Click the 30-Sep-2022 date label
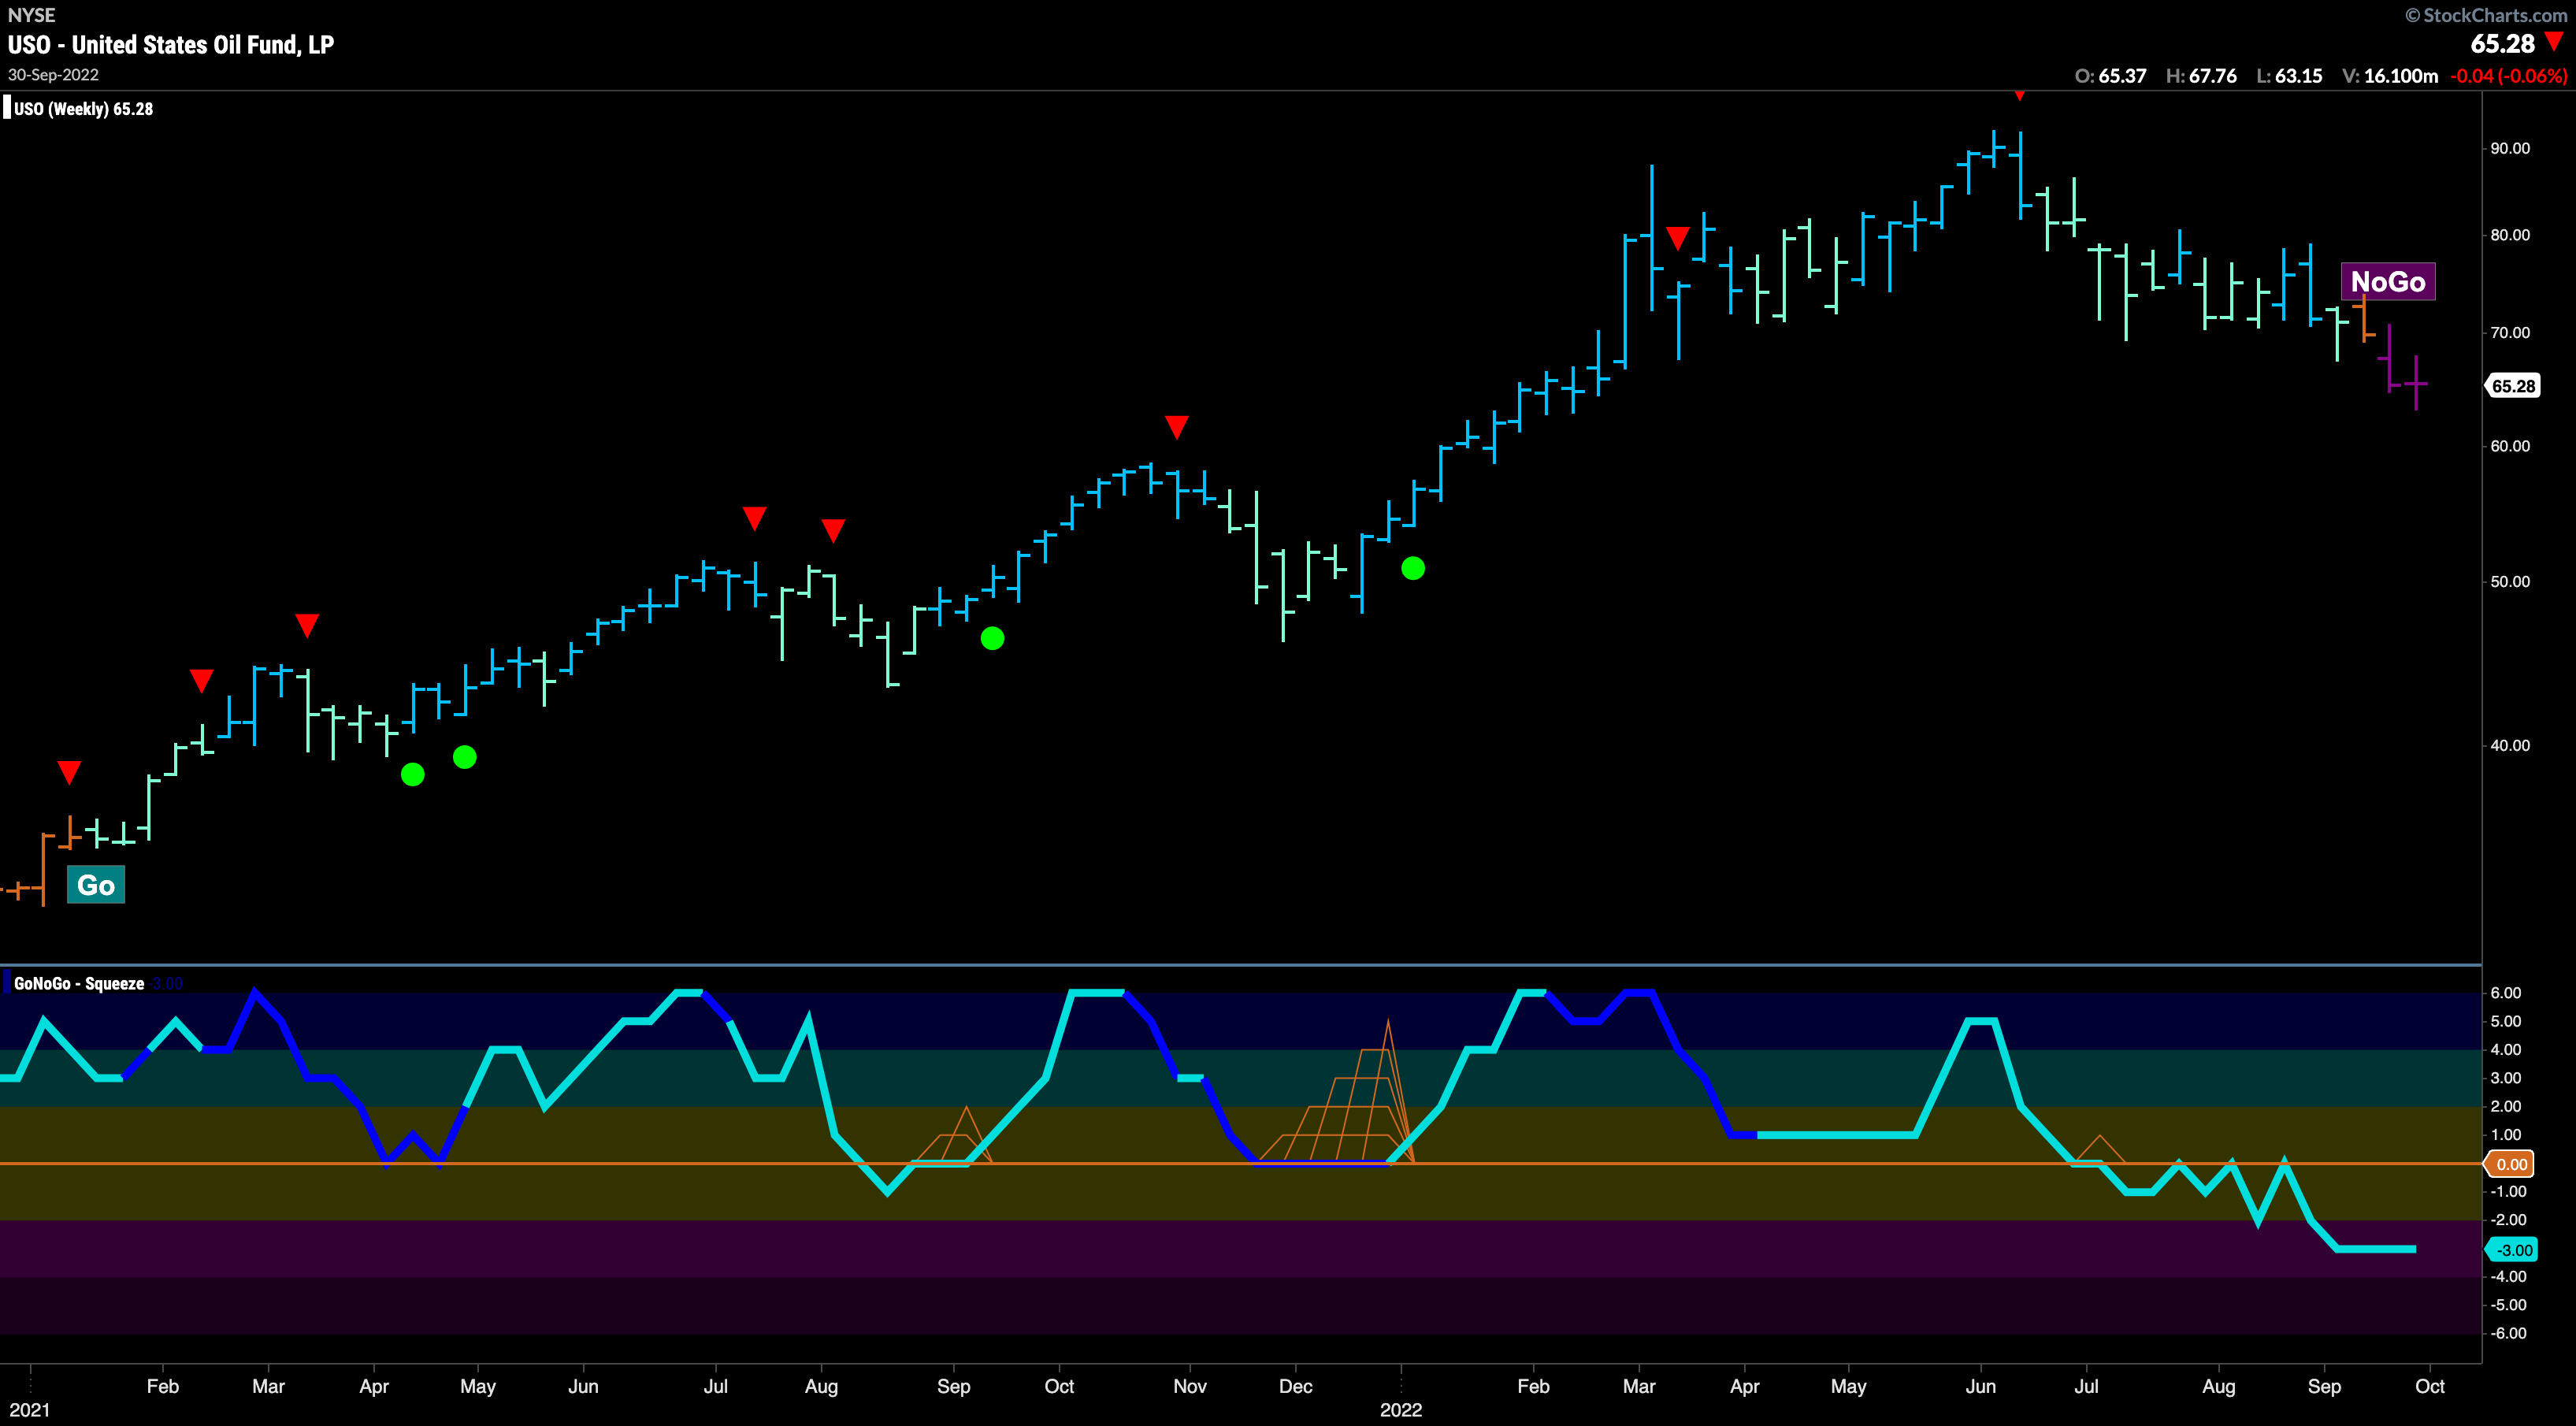2576x1426 pixels. (53, 75)
